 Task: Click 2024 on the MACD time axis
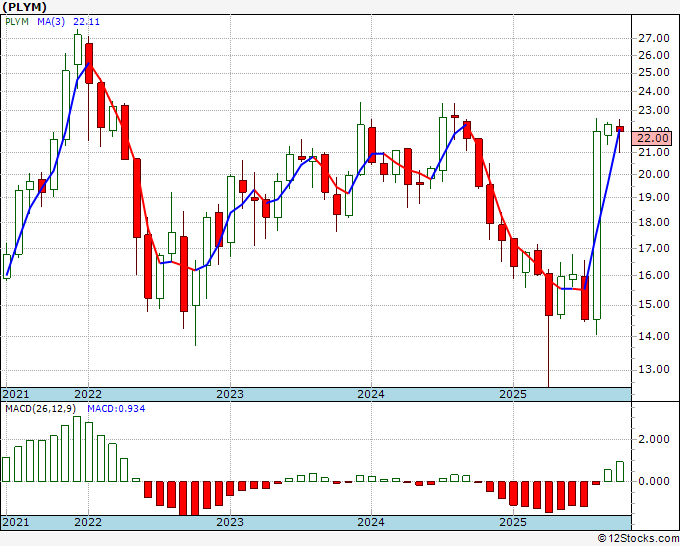click(371, 522)
